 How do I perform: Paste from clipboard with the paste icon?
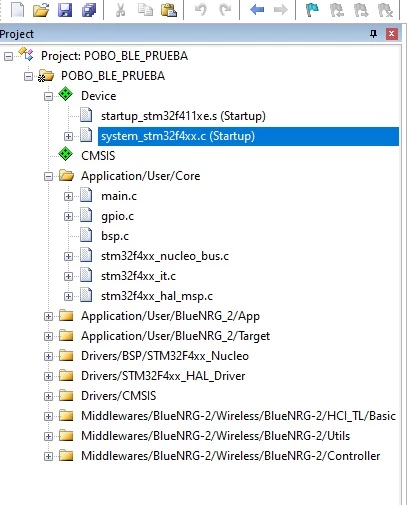(x=169, y=10)
